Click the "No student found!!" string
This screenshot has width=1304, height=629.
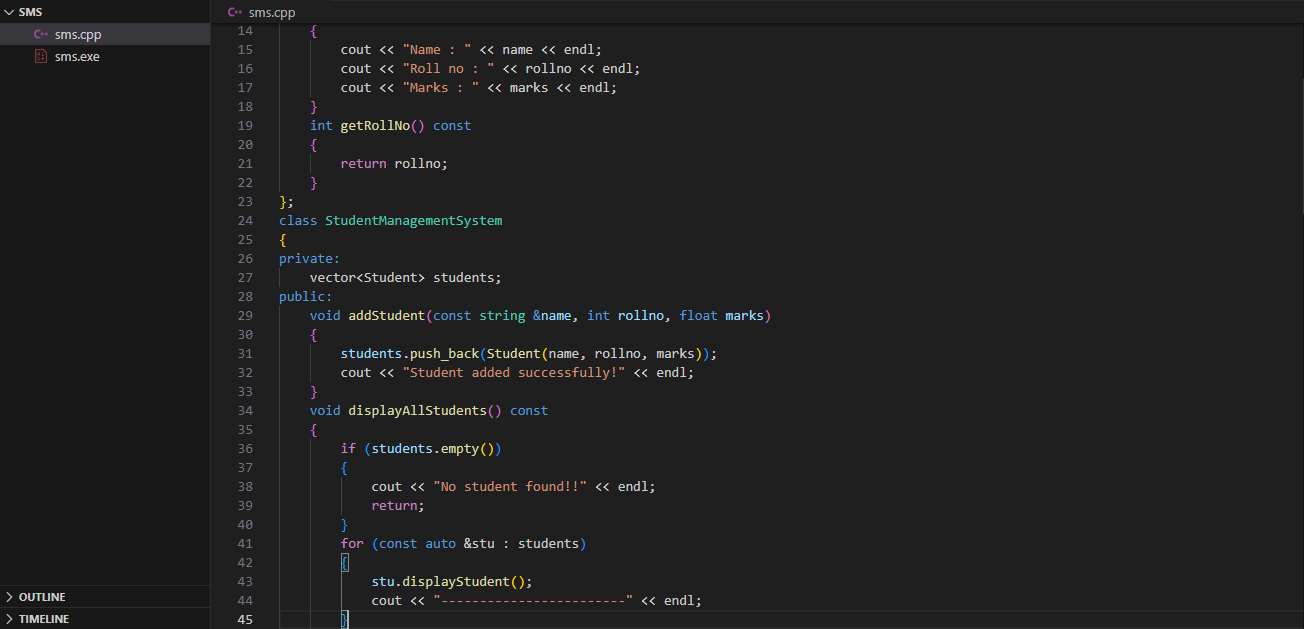coord(510,486)
